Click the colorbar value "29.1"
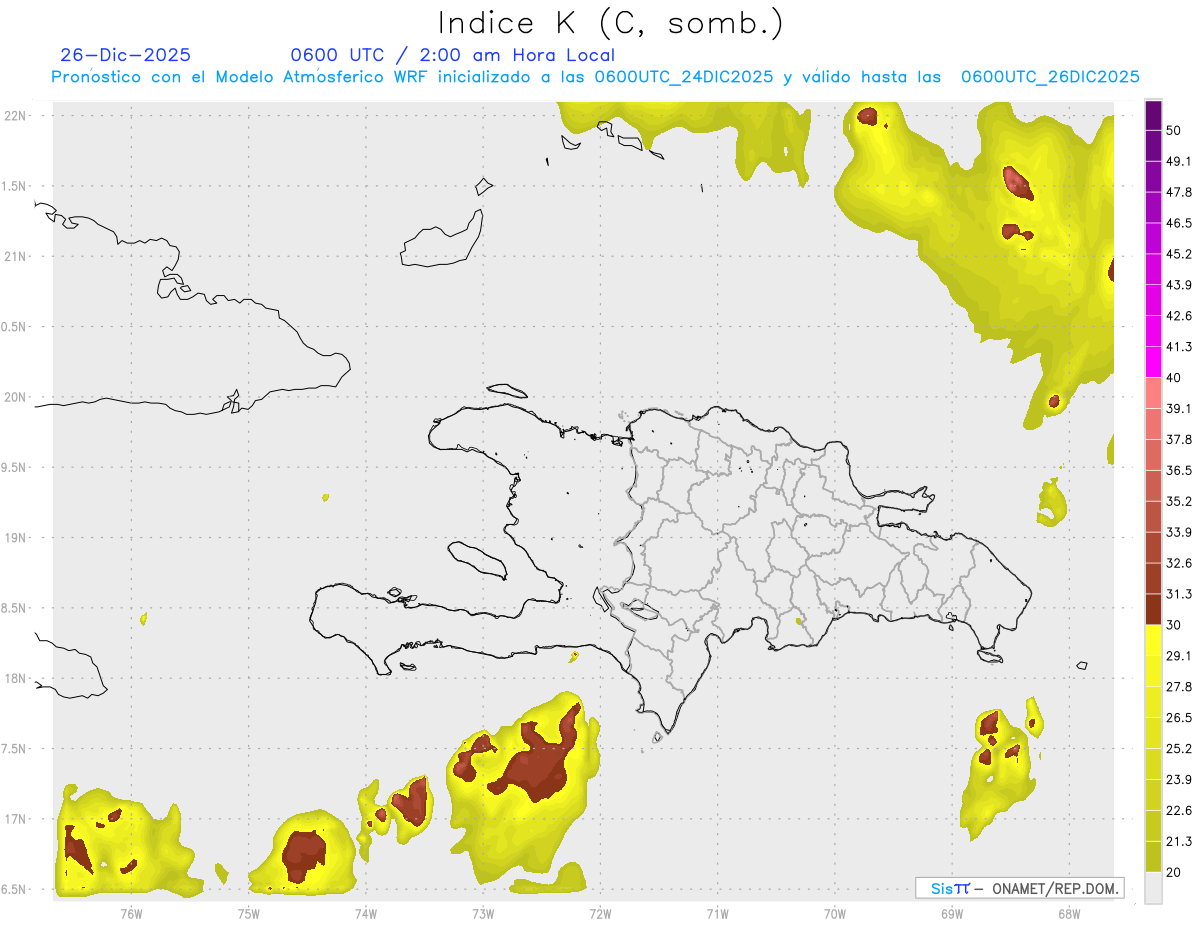Viewport: 1200px width, 927px height. coord(1179,656)
